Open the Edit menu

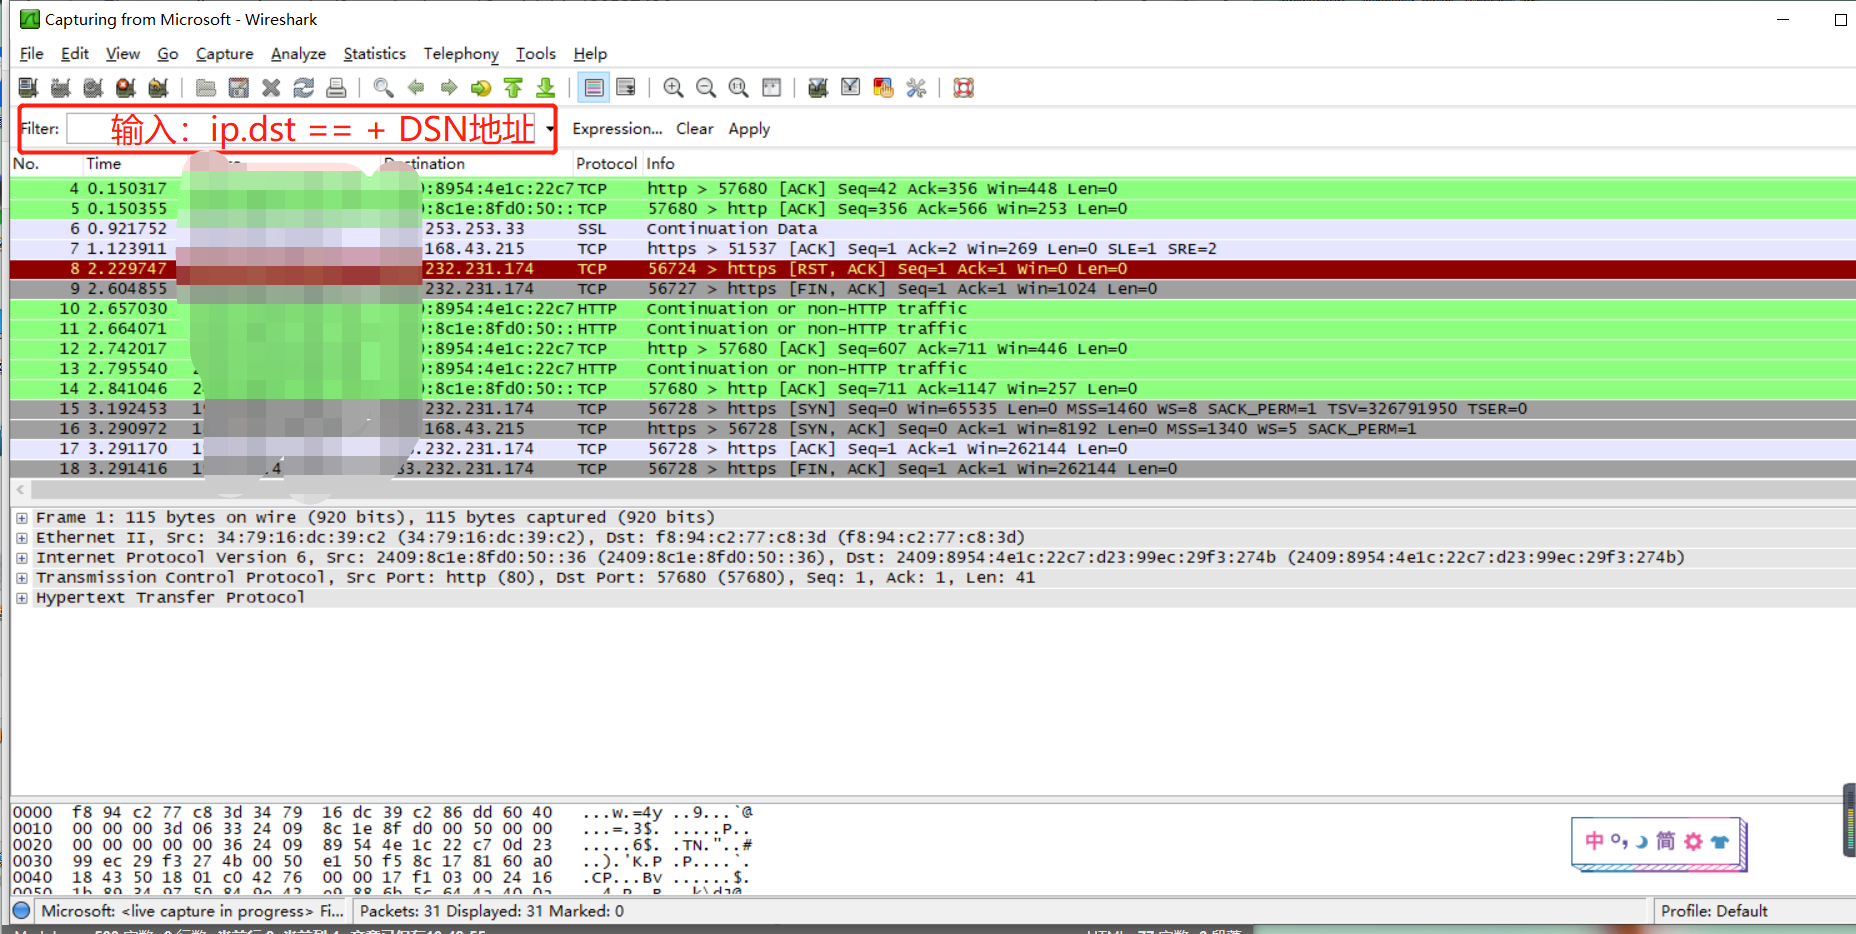pyautogui.click(x=75, y=54)
